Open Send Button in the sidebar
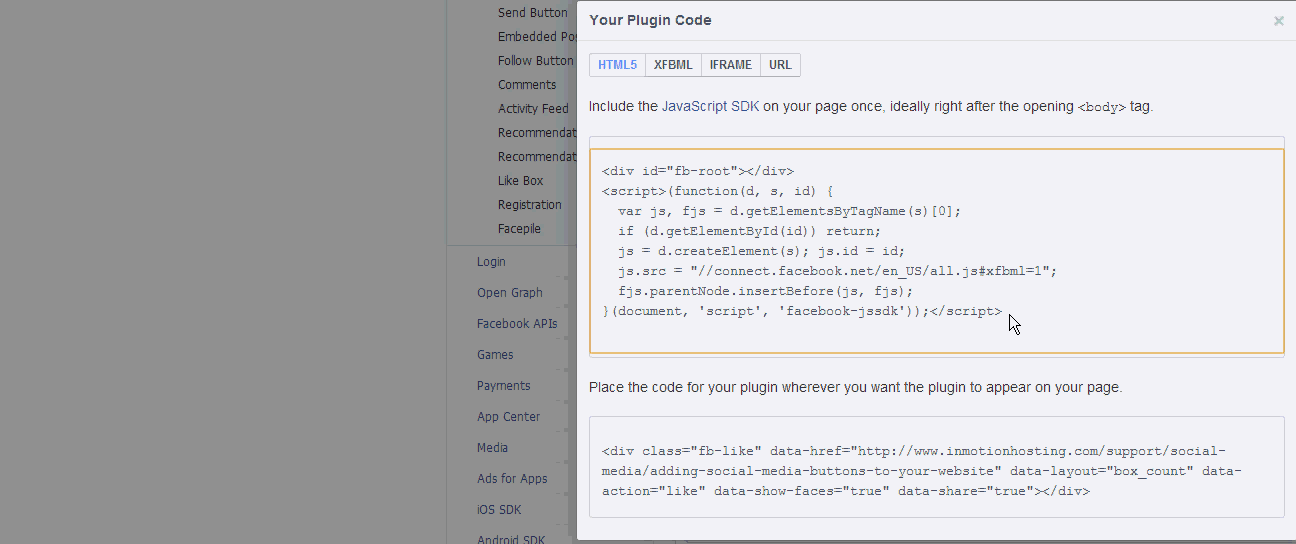Screen dimensions: 1296x544 [532, 13]
